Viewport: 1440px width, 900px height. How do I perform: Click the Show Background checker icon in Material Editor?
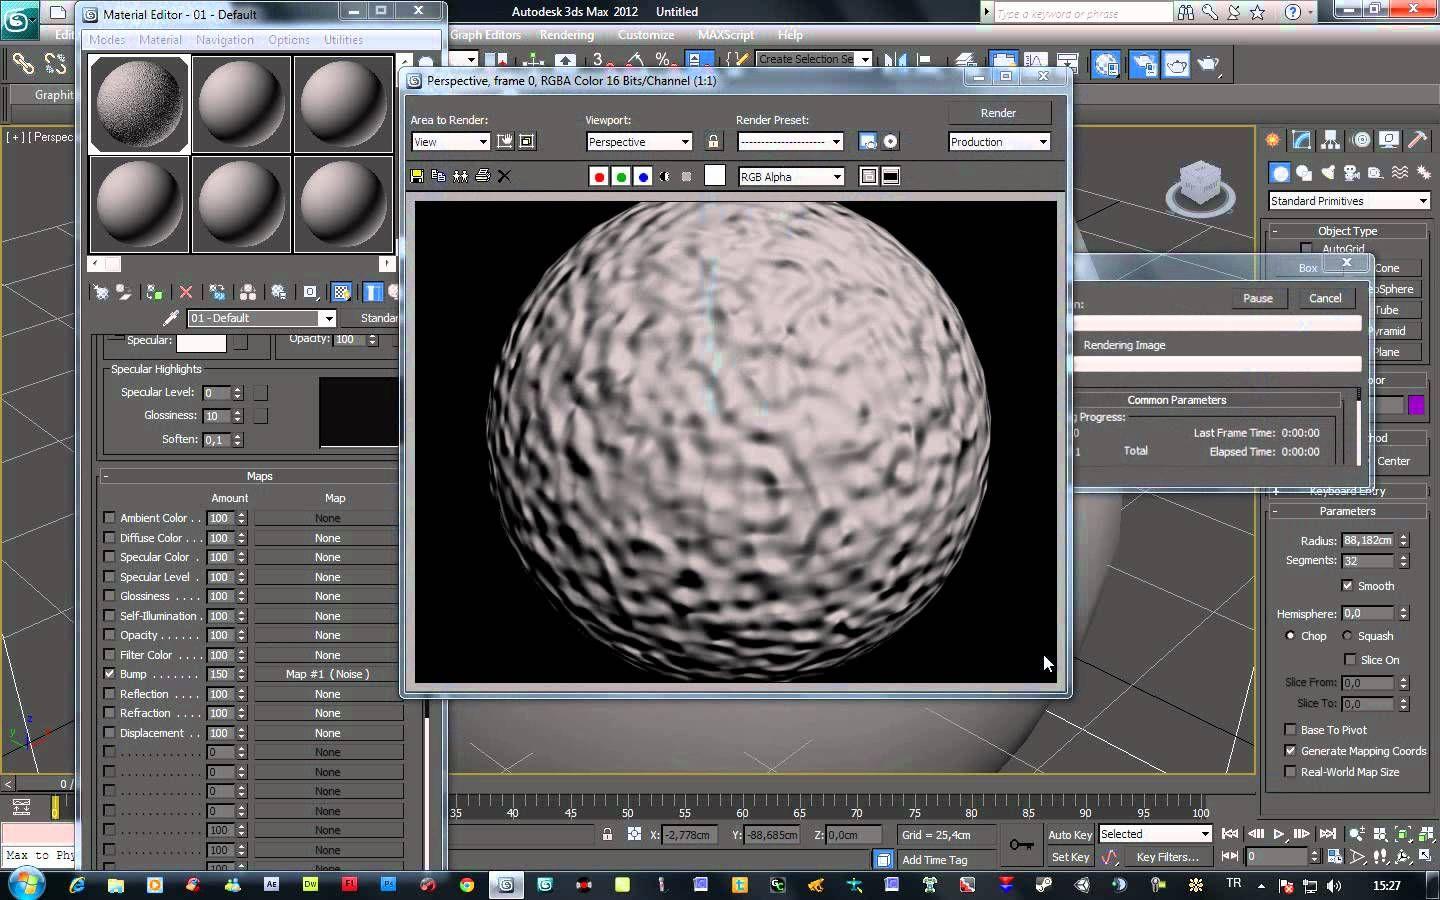pos(342,292)
